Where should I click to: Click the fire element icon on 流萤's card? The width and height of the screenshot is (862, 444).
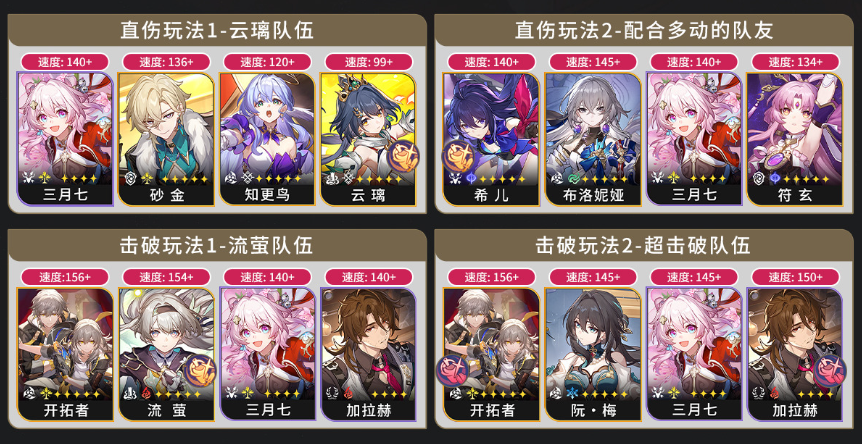point(146,393)
